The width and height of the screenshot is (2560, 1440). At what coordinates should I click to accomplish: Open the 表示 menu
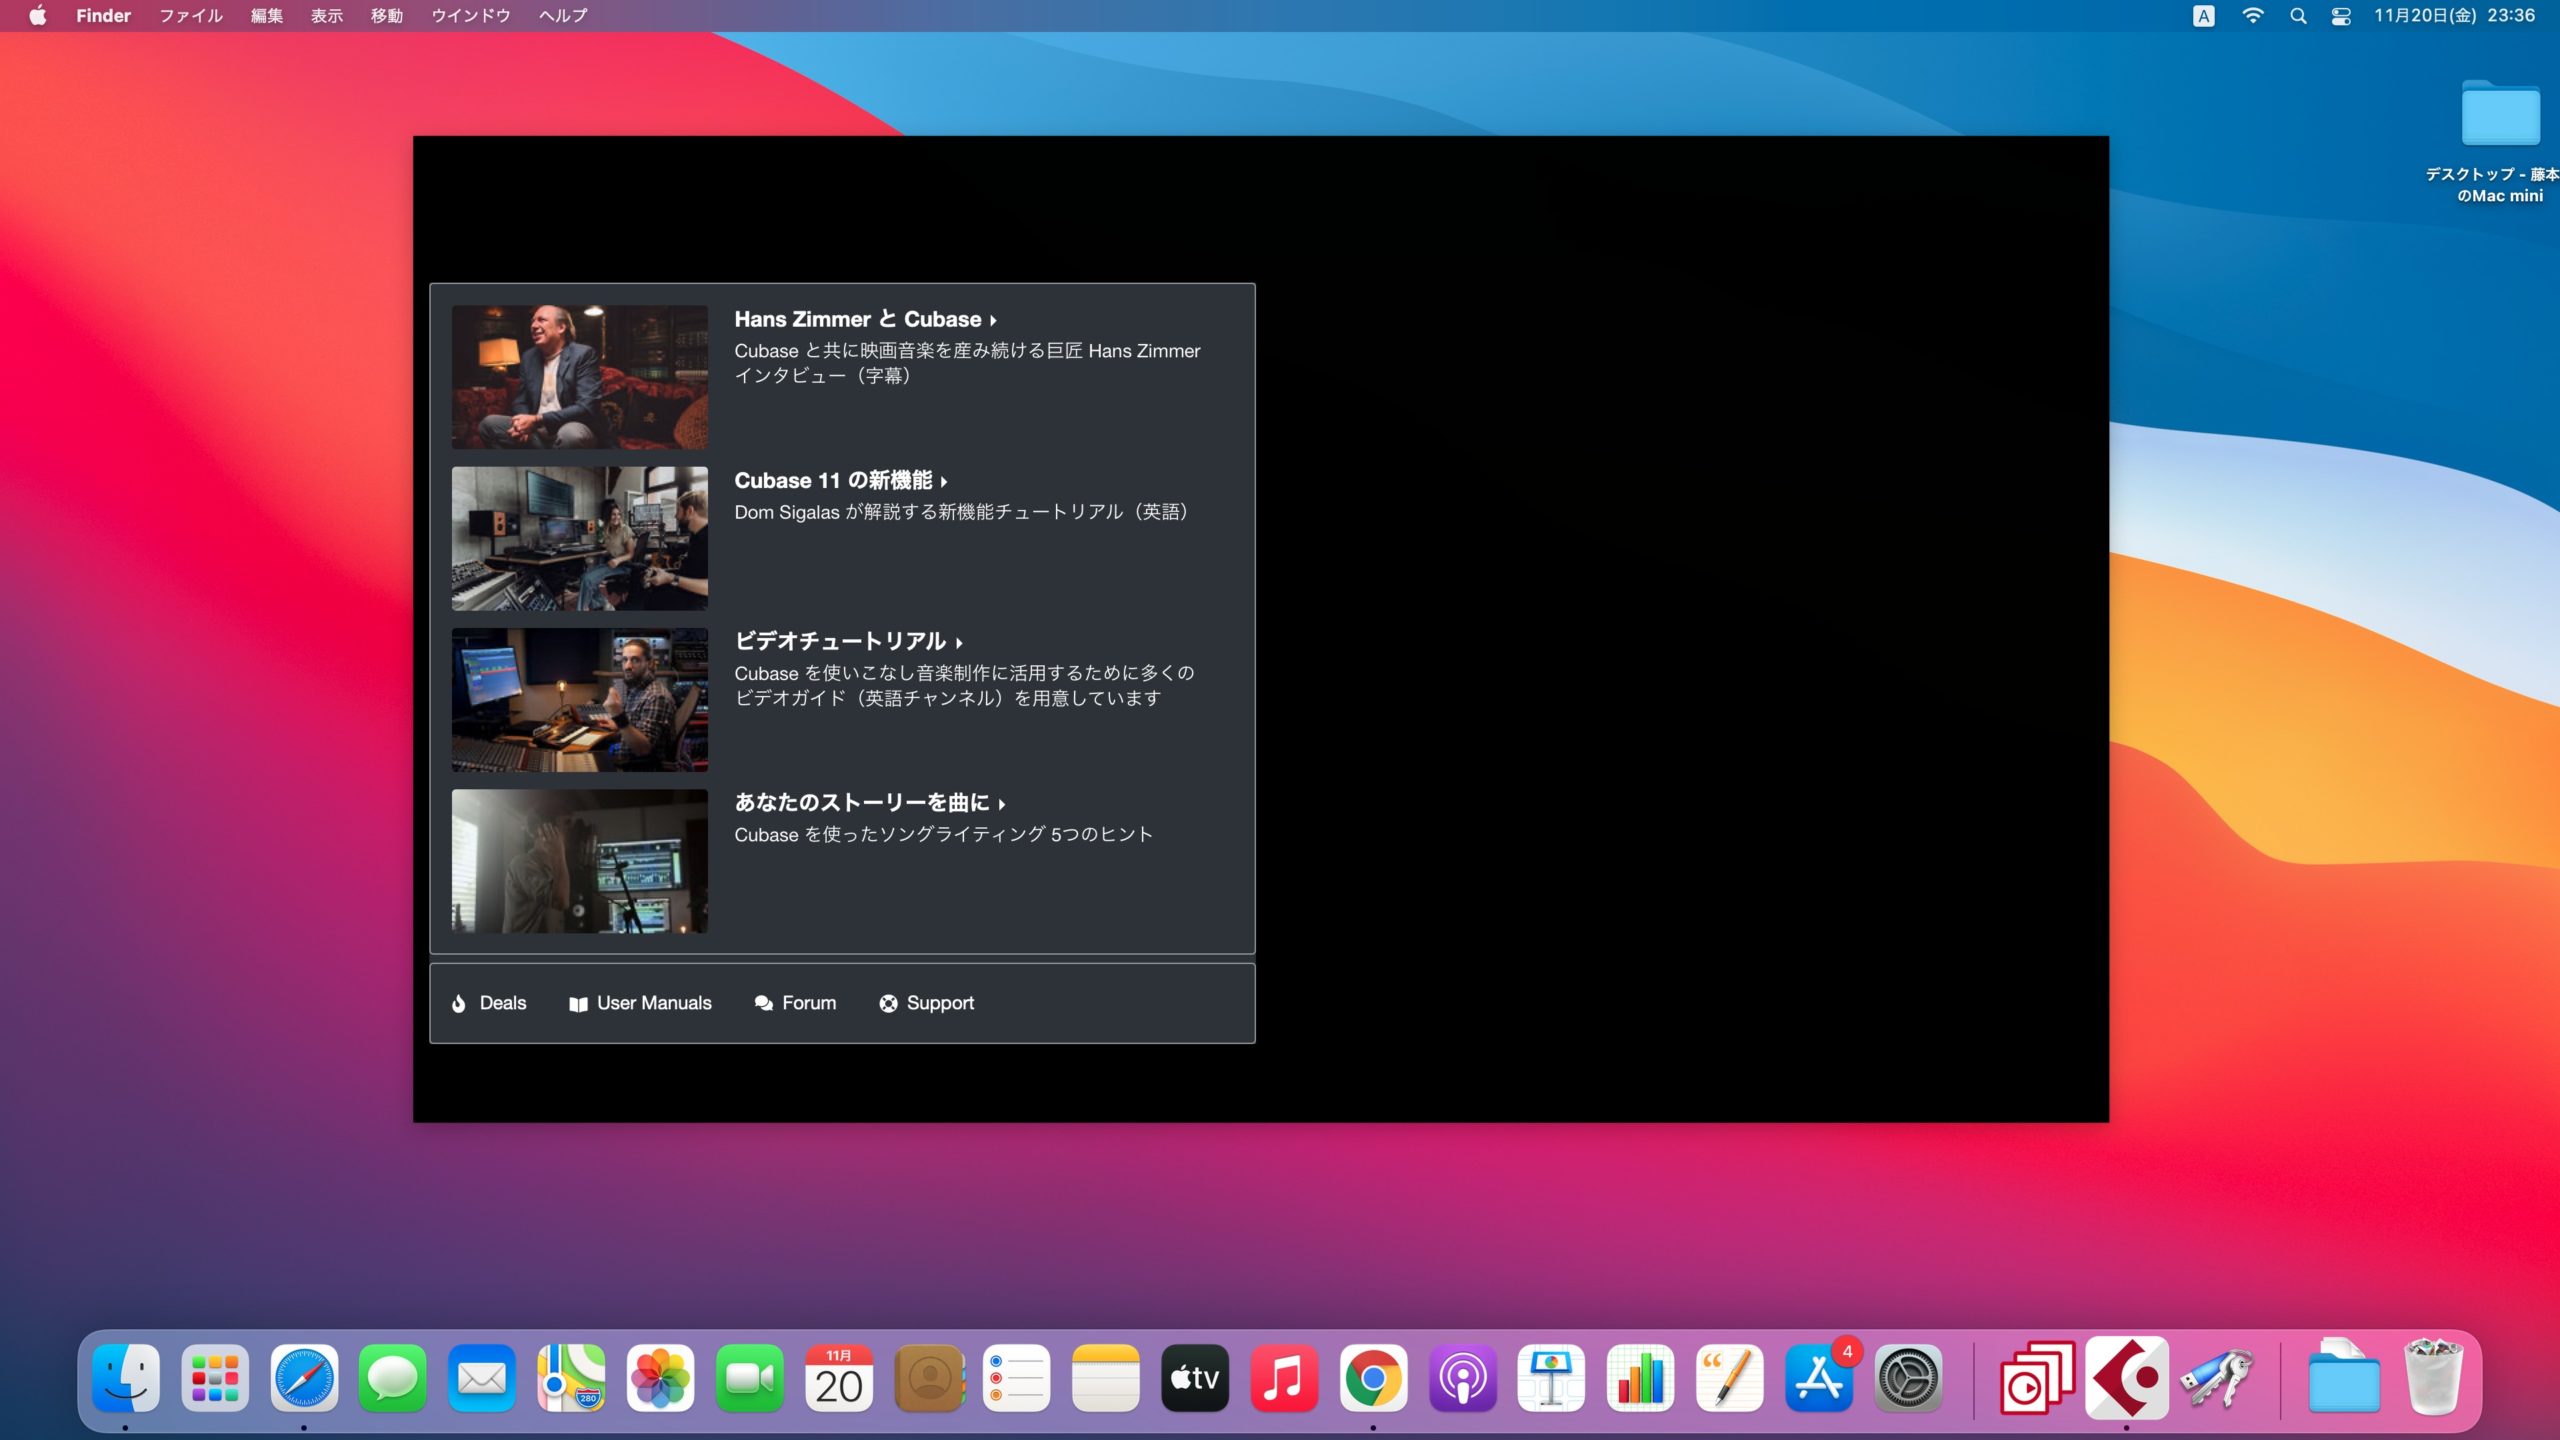coord(326,15)
